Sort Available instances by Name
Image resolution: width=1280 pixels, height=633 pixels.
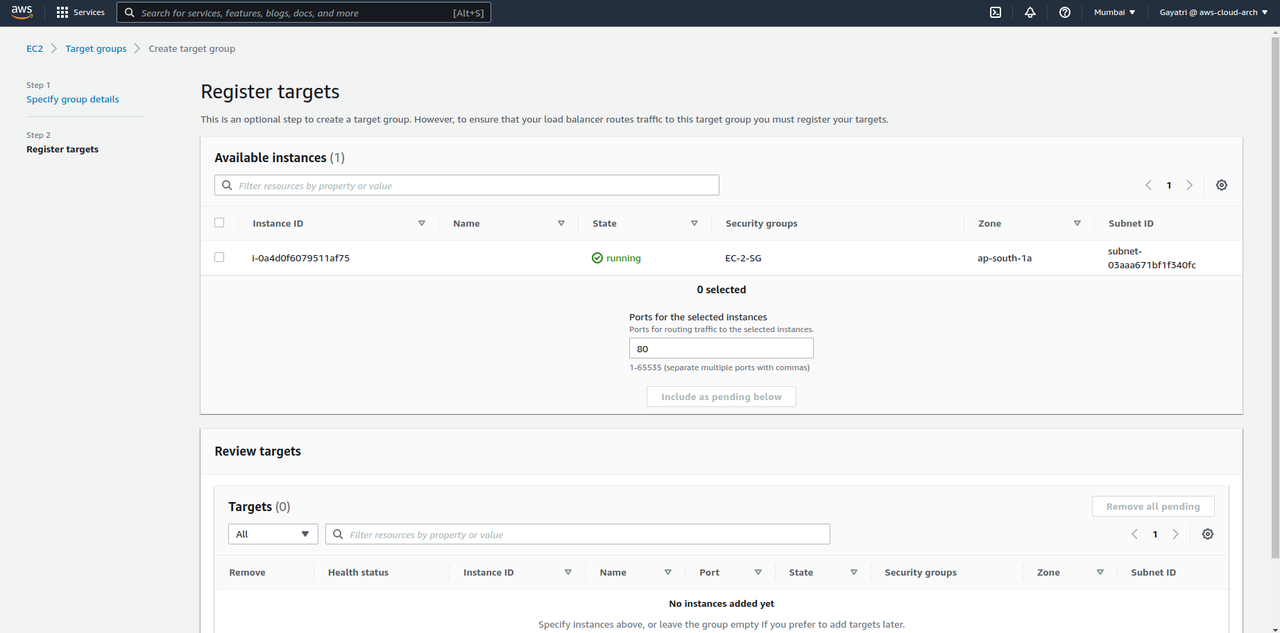561,223
